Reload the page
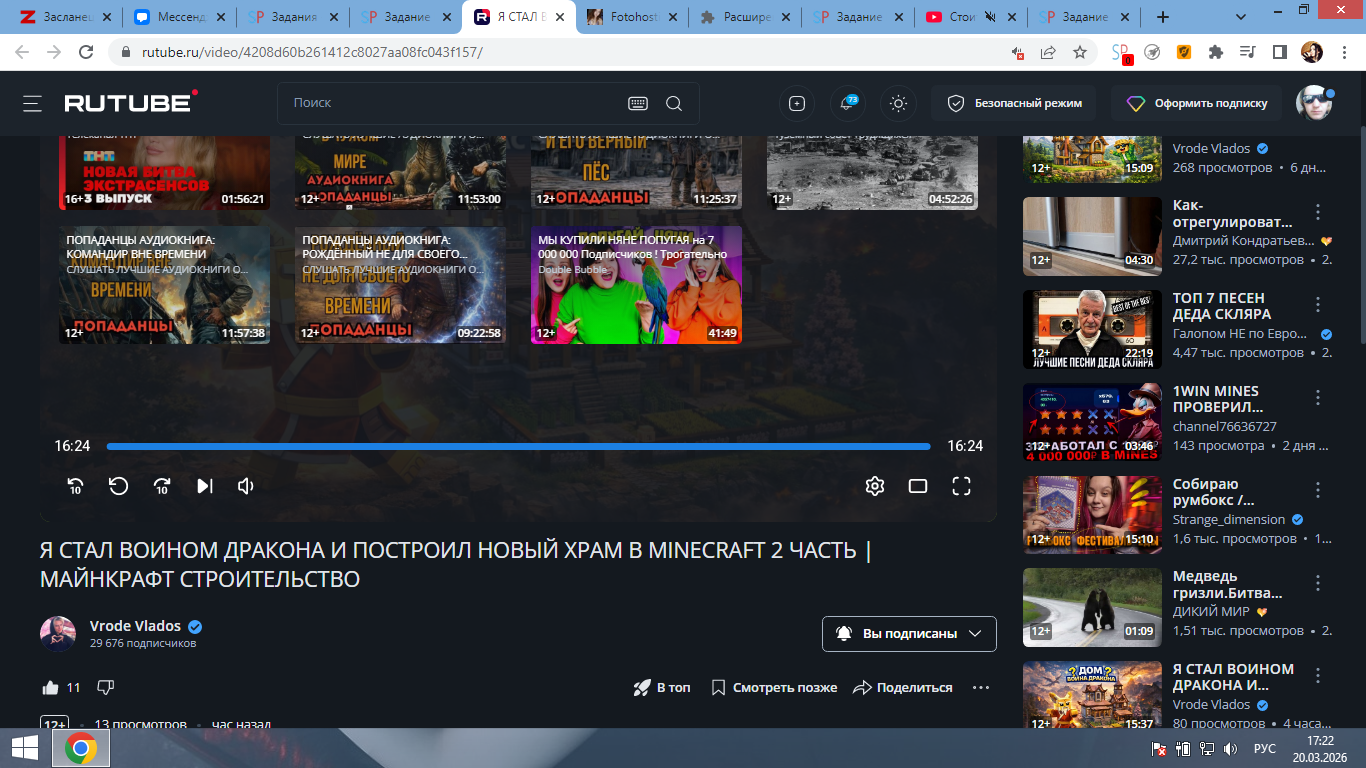Viewport: 1366px width, 768px height. pos(87,52)
